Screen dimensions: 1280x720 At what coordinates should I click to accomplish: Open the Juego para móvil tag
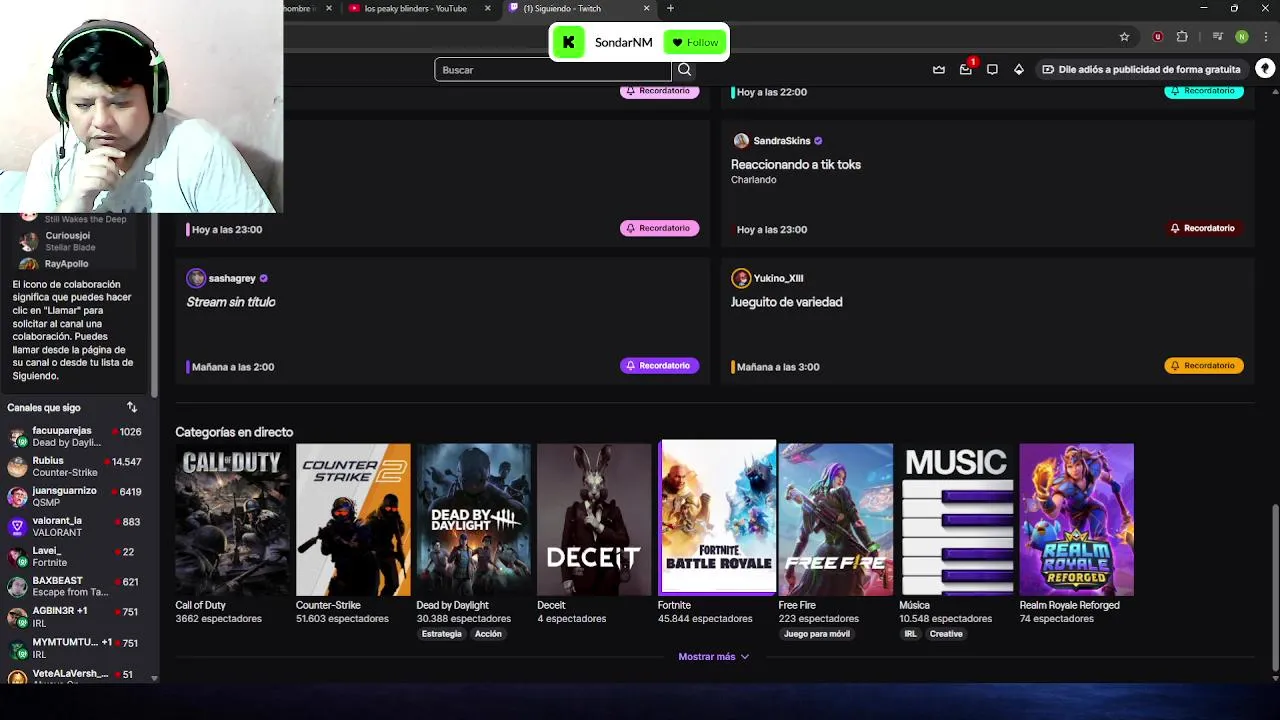pyautogui.click(x=816, y=634)
